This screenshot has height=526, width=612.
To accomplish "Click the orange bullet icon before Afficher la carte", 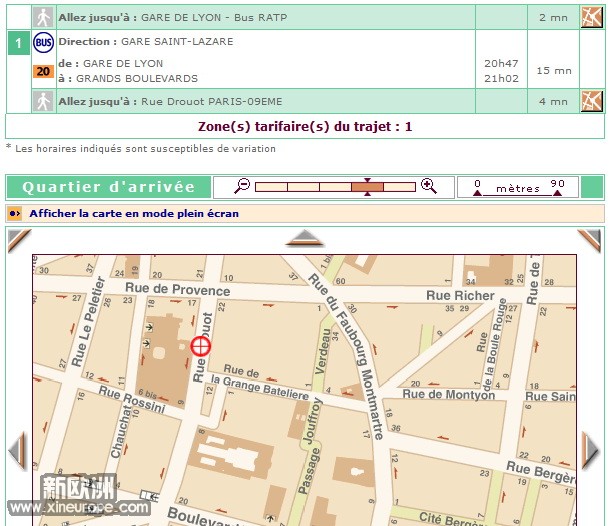I will point(15,213).
